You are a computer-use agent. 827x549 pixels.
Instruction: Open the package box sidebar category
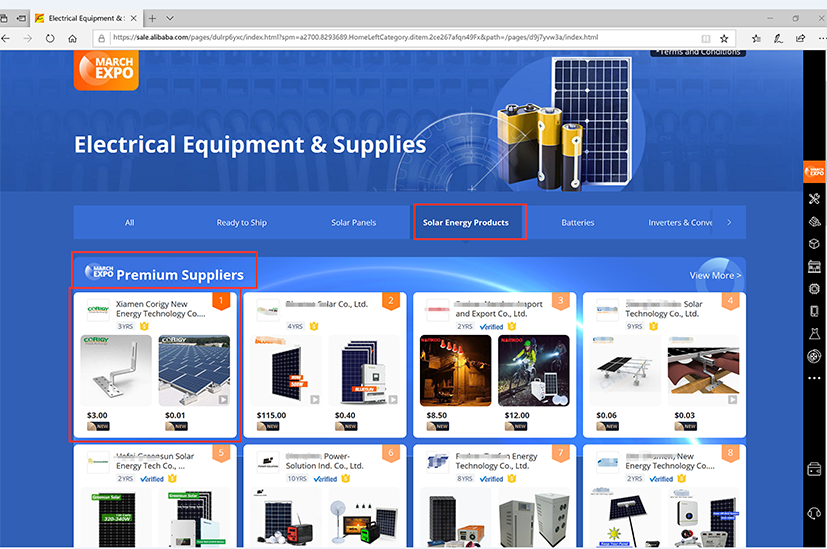pos(814,244)
